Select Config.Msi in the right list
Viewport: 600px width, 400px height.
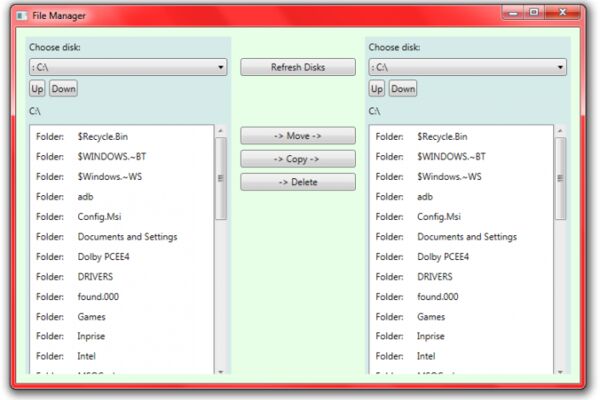click(461, 217)
